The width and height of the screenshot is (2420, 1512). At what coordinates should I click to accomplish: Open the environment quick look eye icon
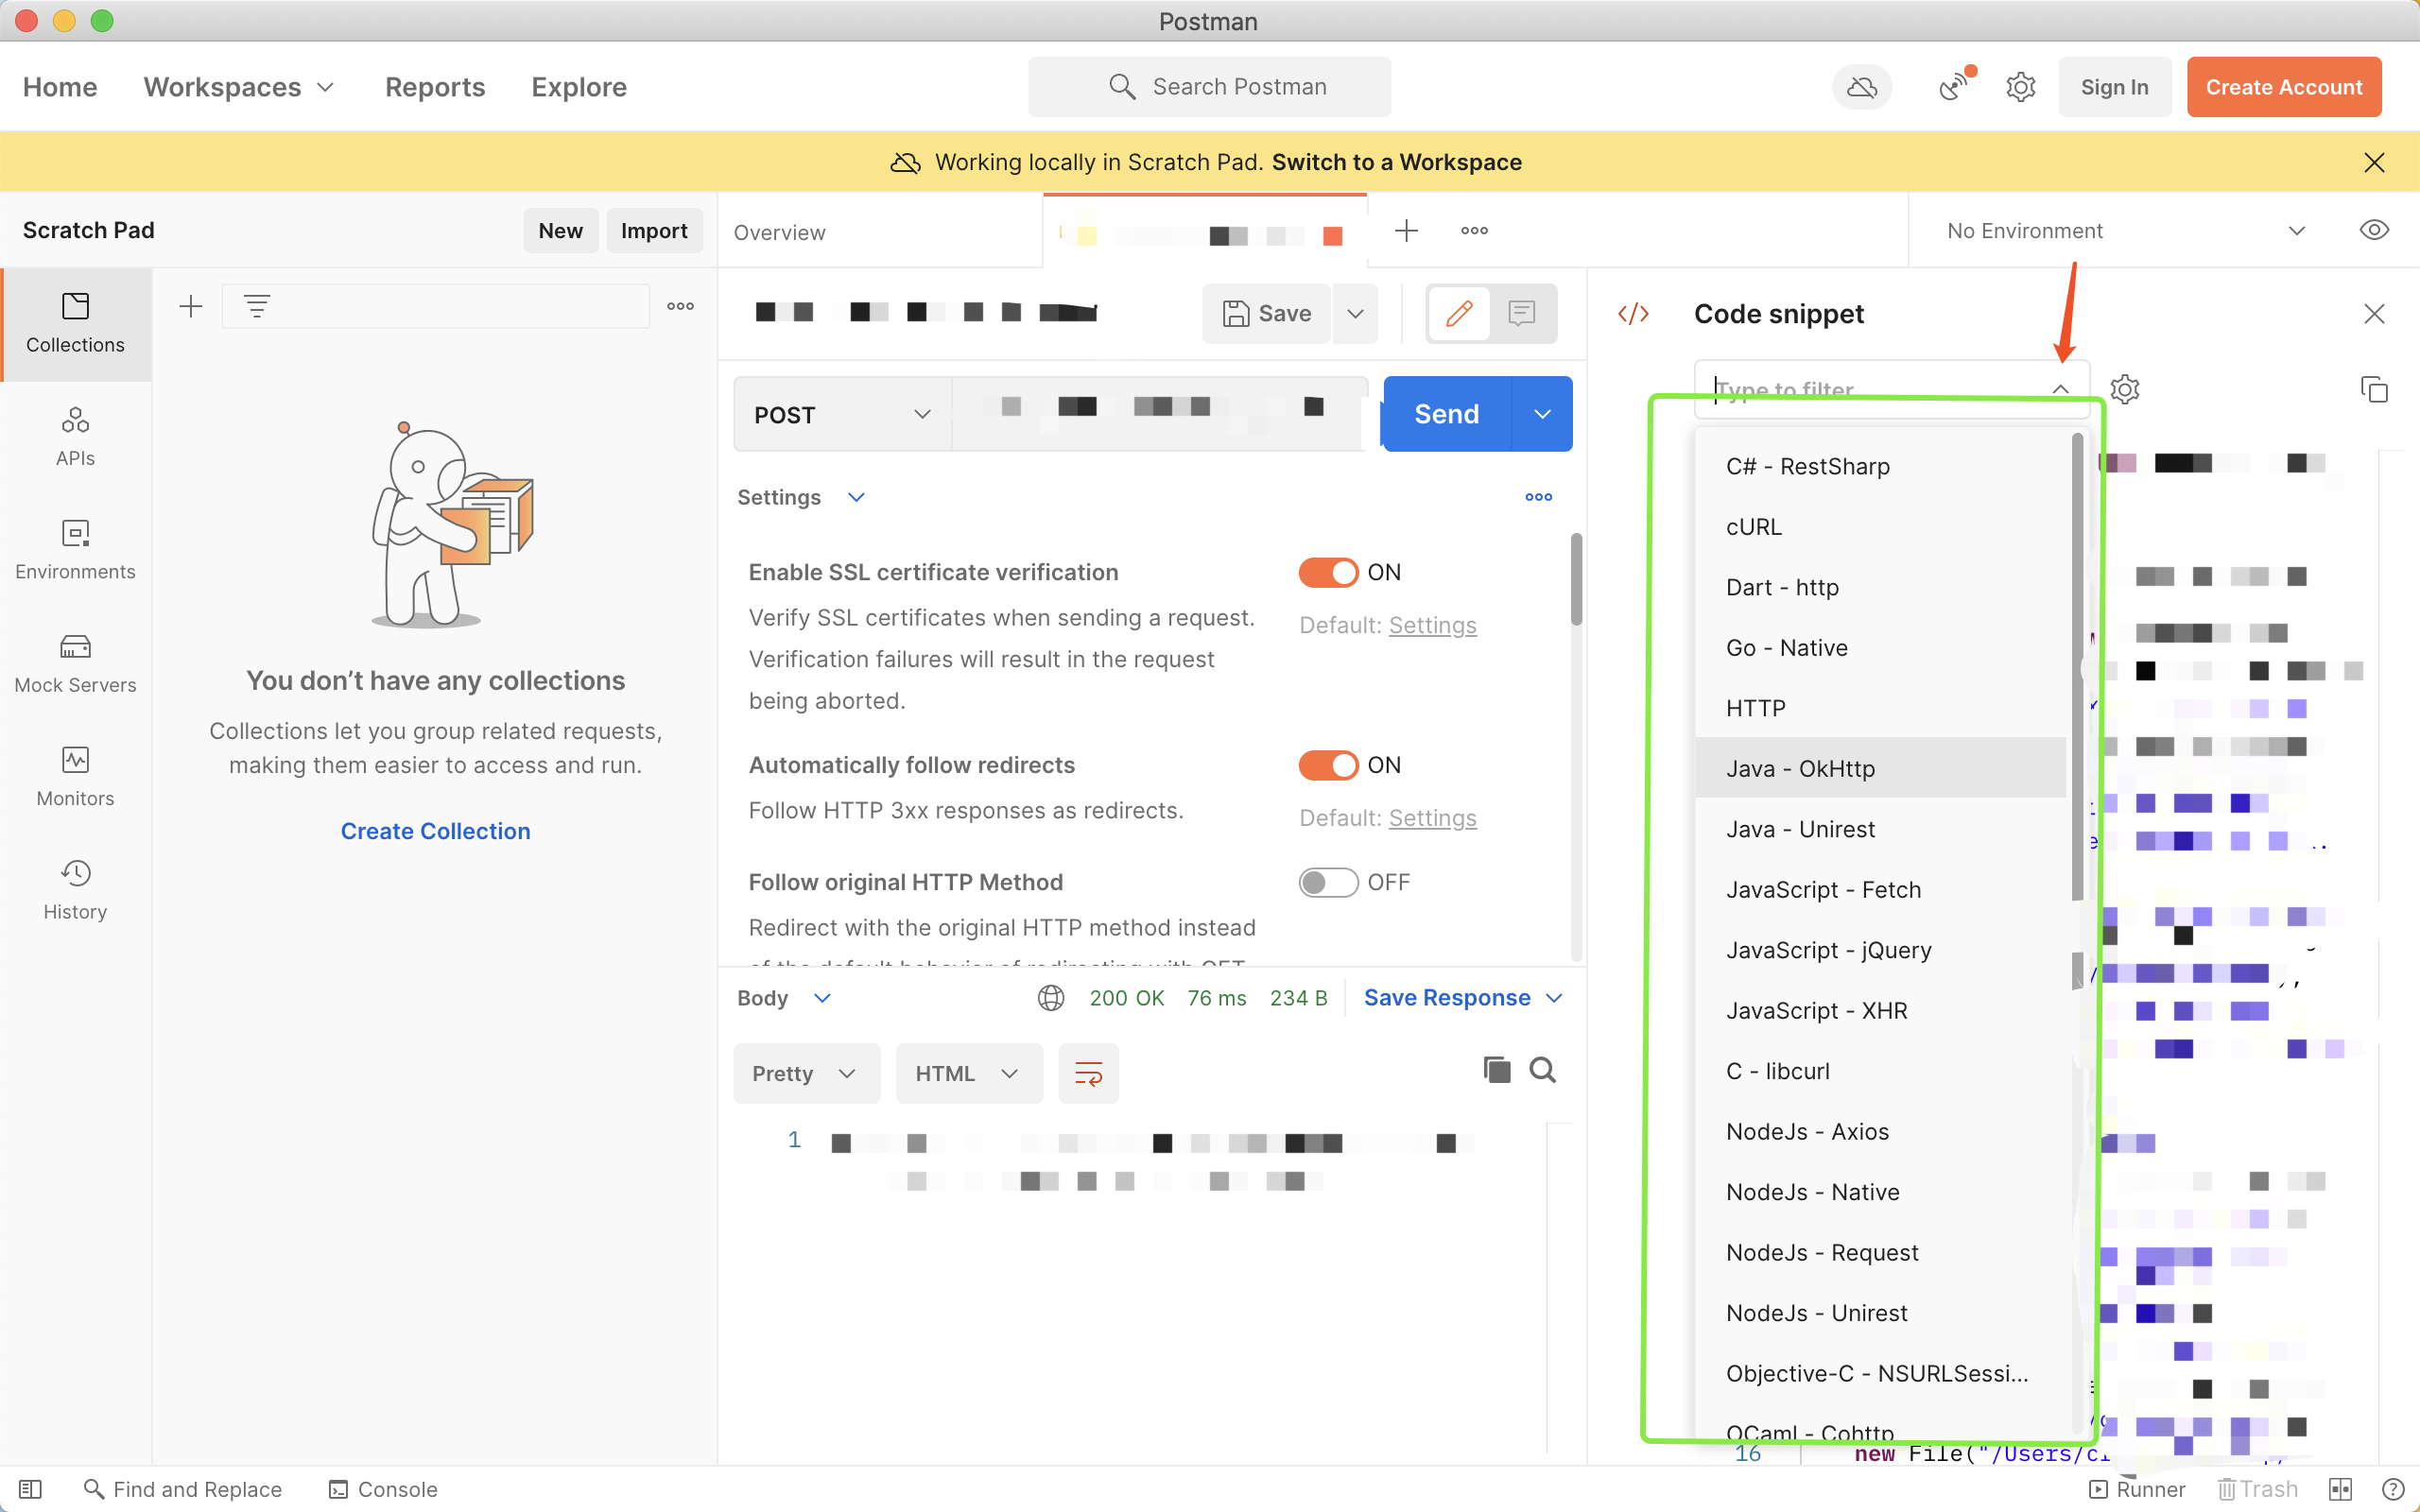(2375, 229)
